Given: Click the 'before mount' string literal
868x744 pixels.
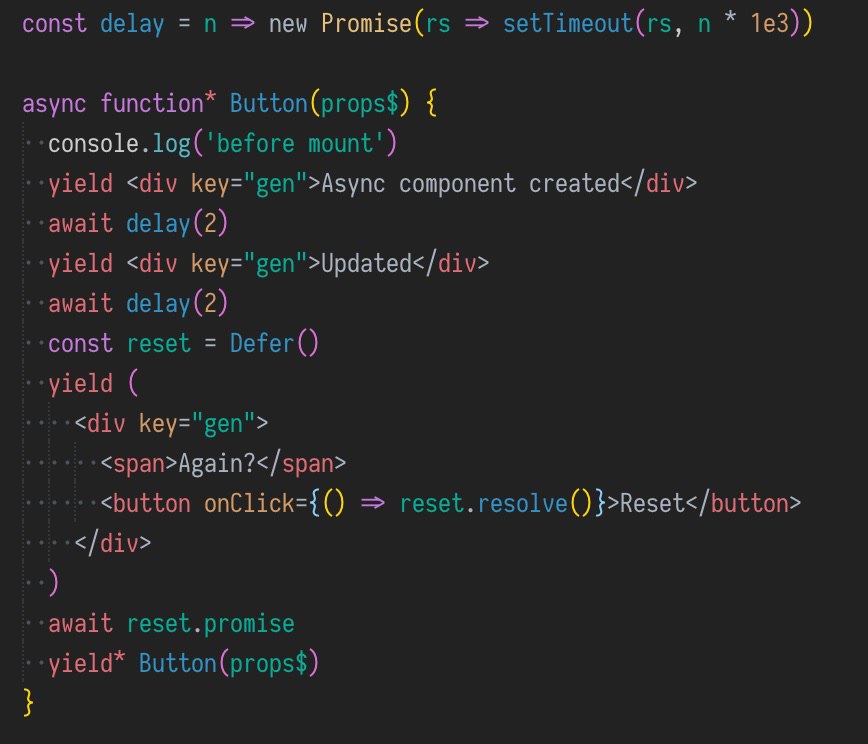Looking at the screenshot, I should 294,144.
